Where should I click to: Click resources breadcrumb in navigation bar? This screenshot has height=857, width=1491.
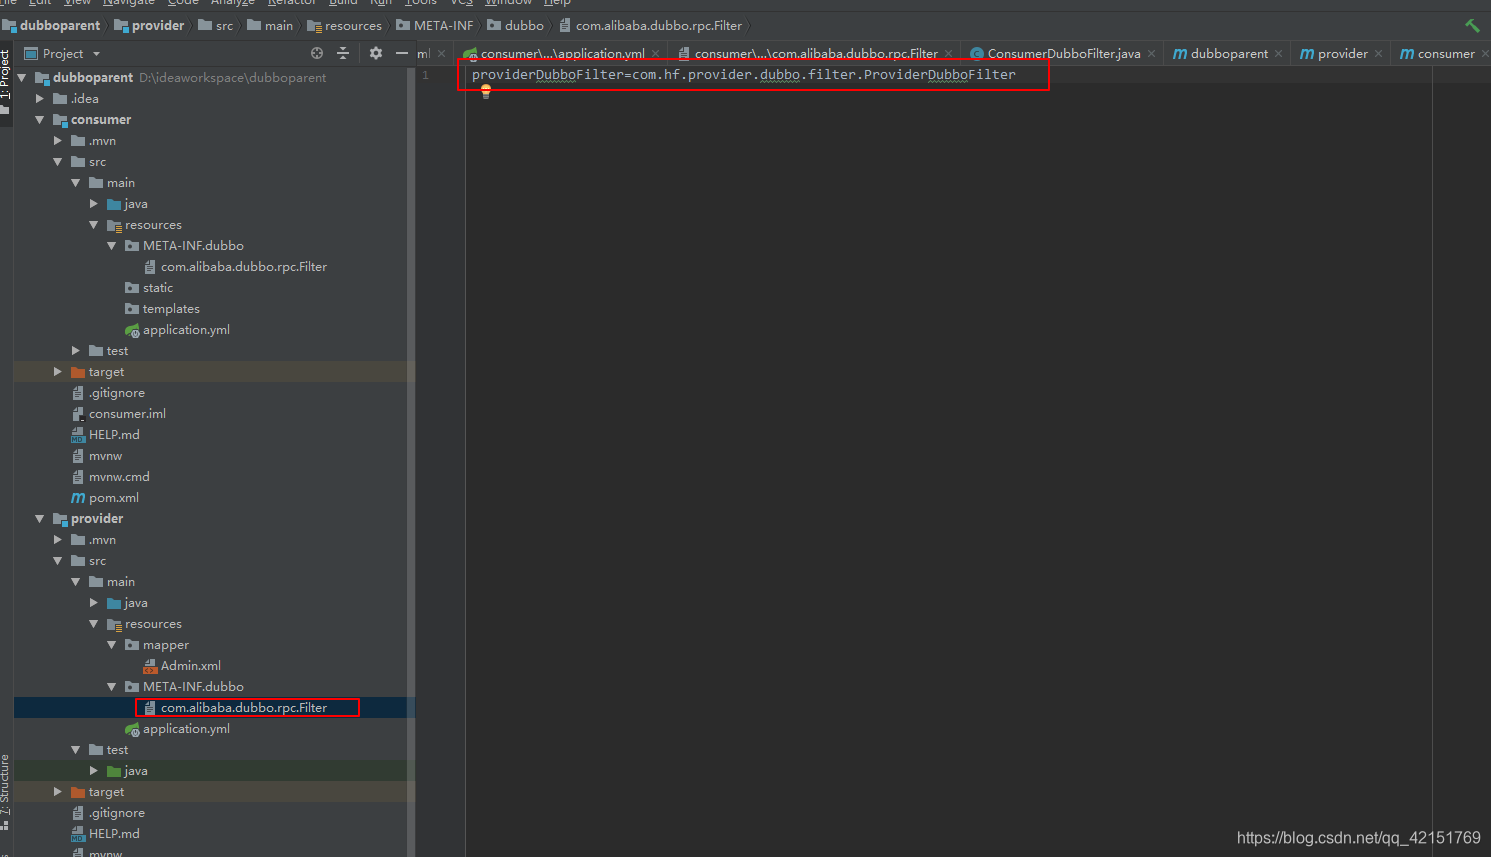344,25
